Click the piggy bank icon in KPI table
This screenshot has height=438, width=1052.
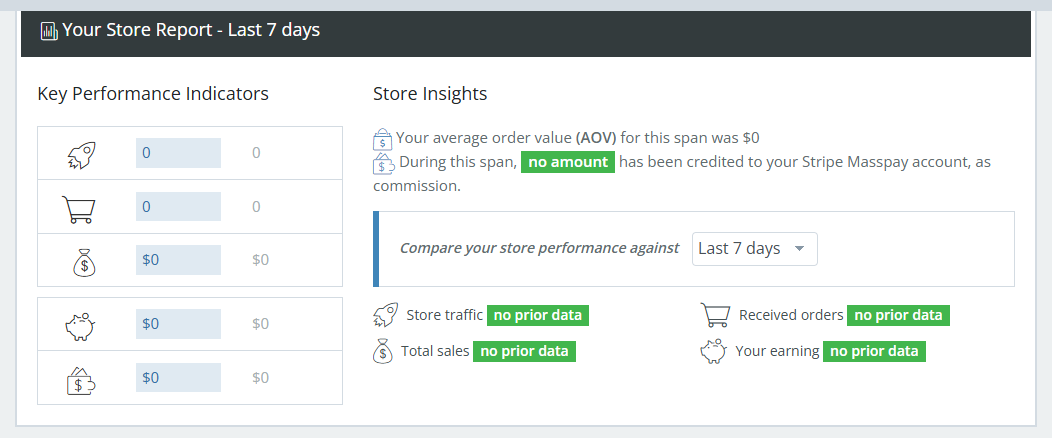(x=80, y=324)
